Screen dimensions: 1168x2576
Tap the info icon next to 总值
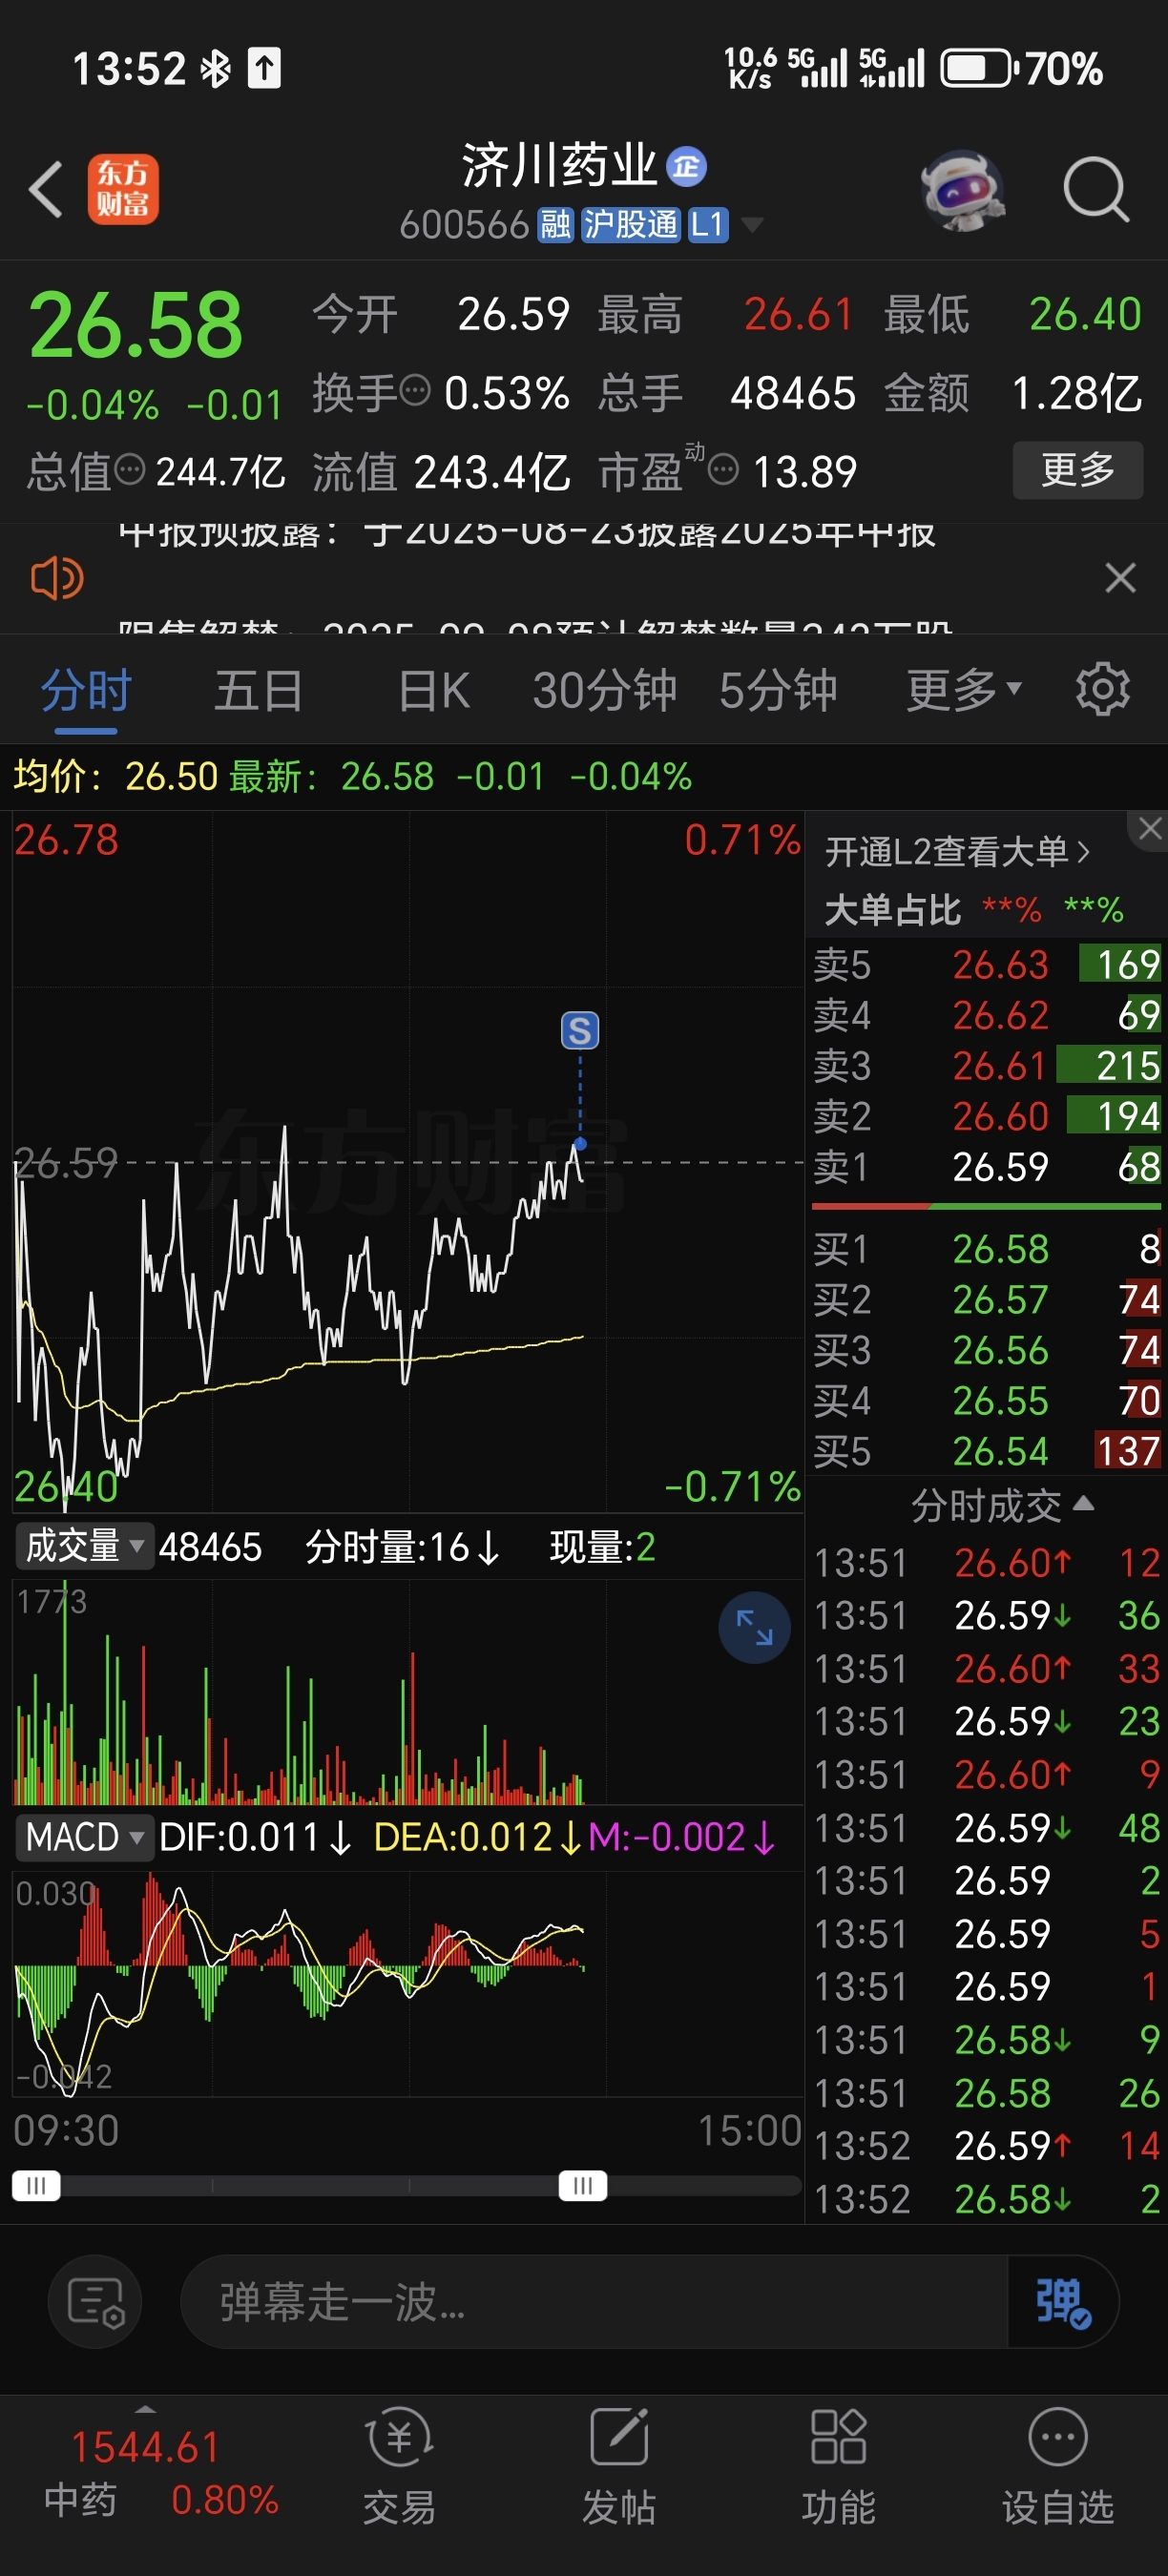[x=129, y=468]
